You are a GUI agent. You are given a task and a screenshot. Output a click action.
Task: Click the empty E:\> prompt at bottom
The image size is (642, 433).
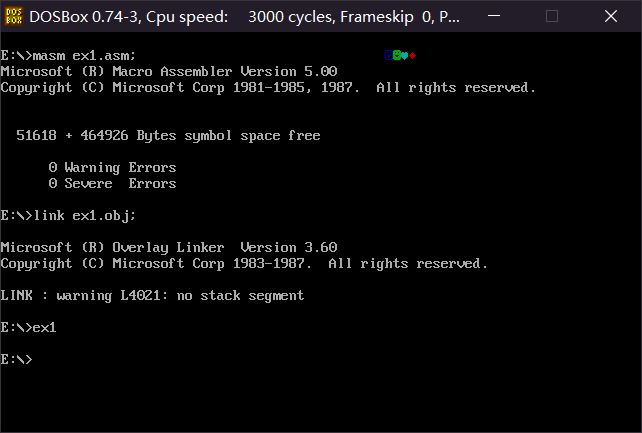(x=17, y=360)
